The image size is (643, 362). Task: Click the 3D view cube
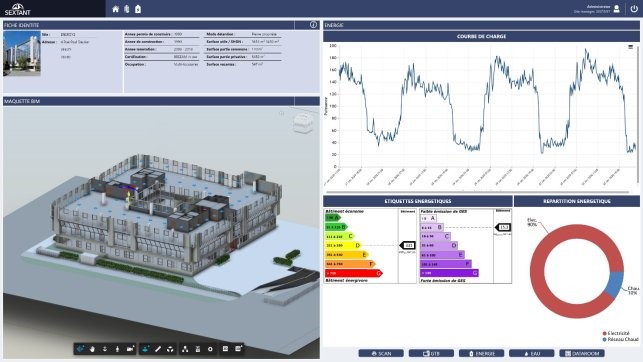[303, 123]
